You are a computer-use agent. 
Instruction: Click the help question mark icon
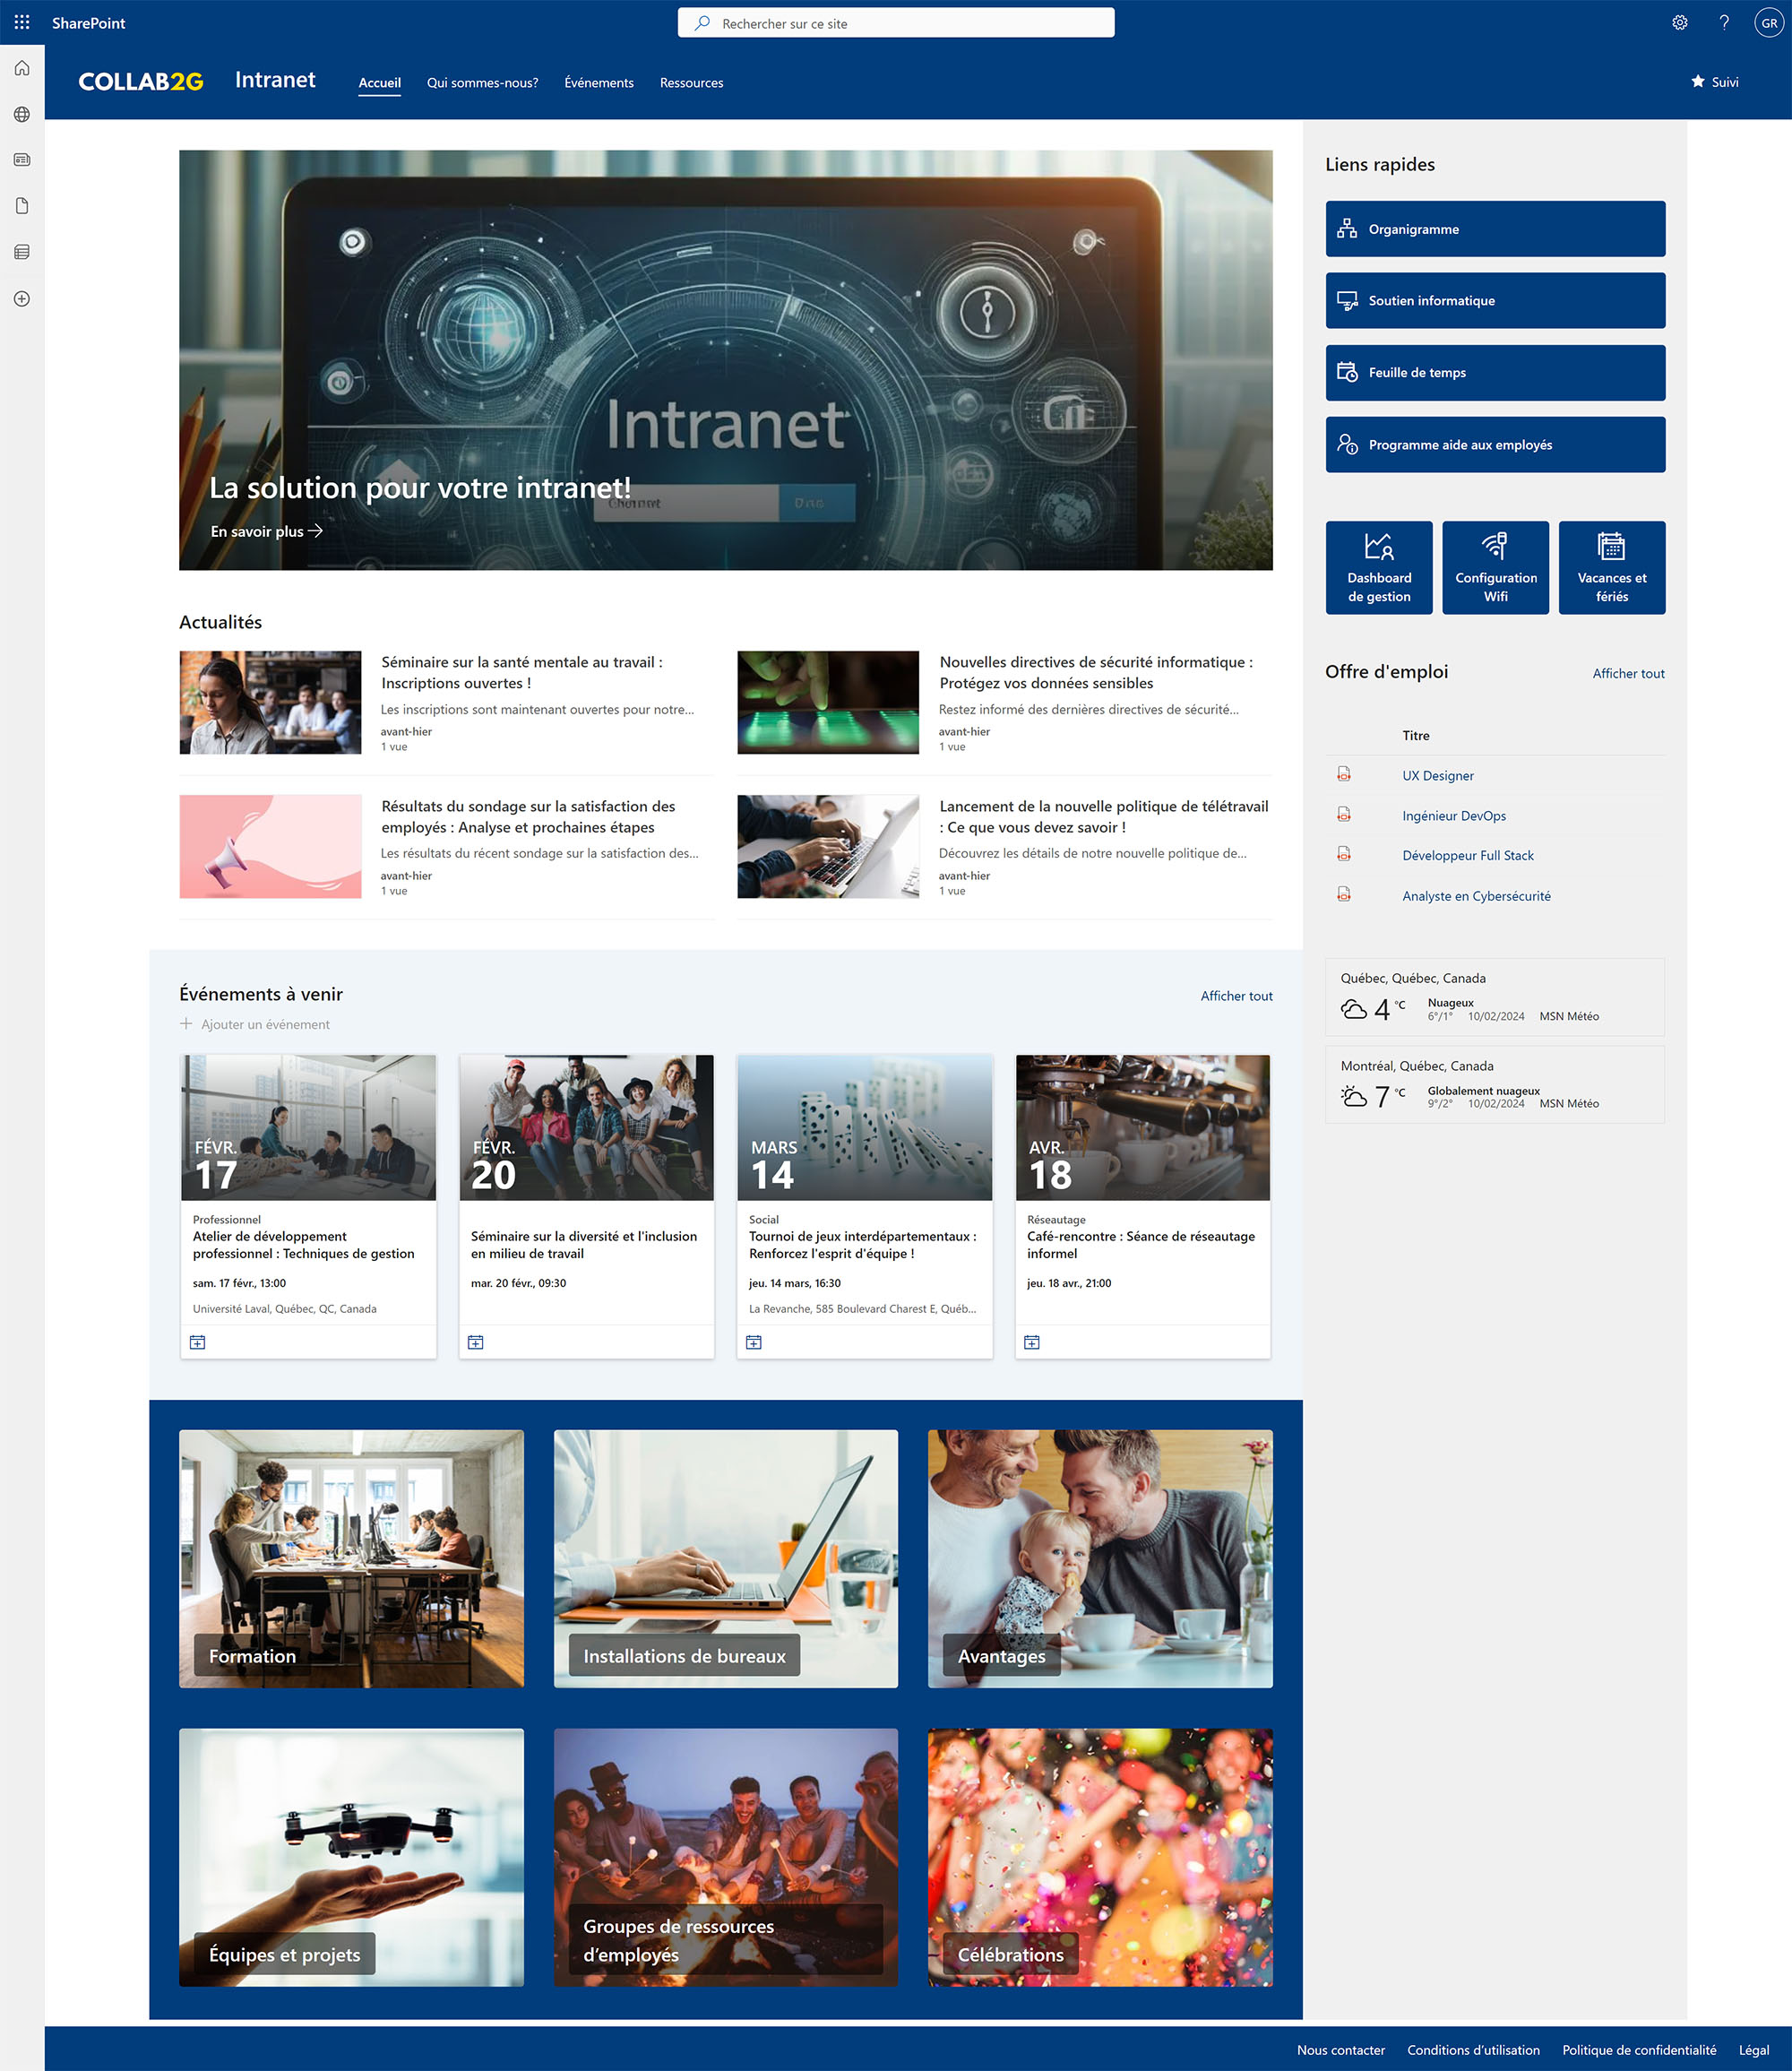[1724, 23]
